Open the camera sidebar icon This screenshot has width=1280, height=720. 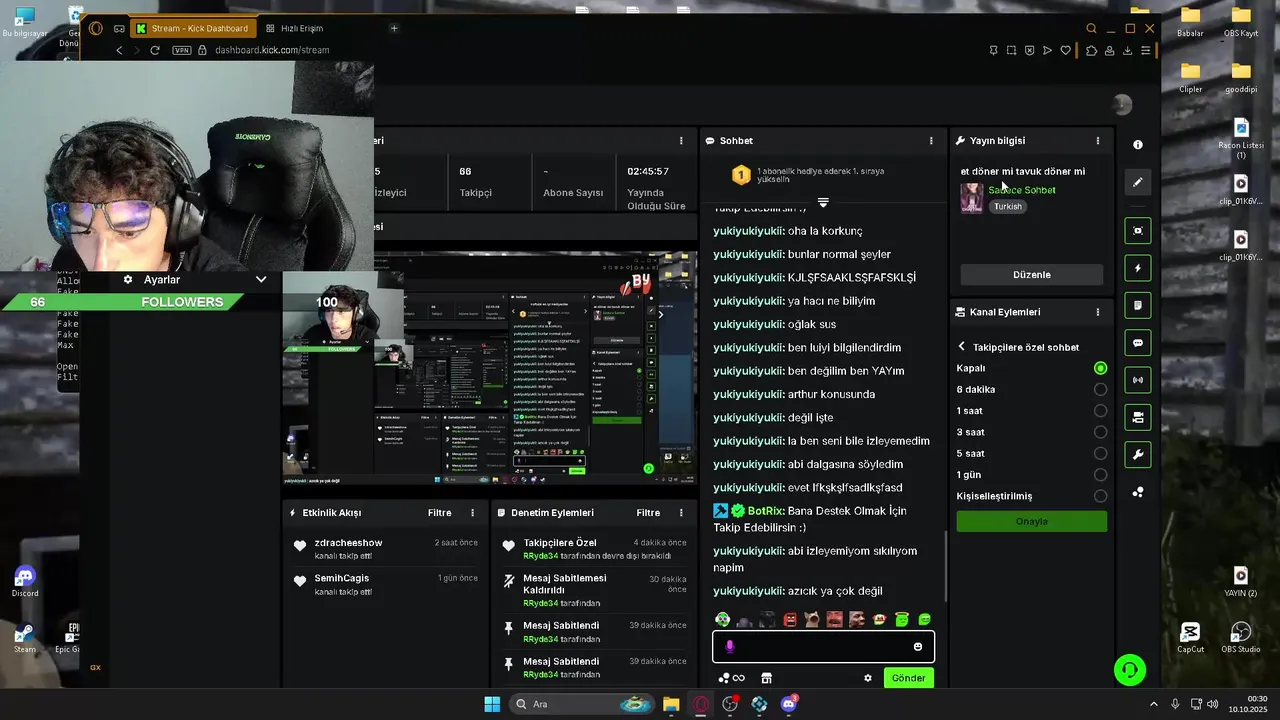[x=1138, y=417]
